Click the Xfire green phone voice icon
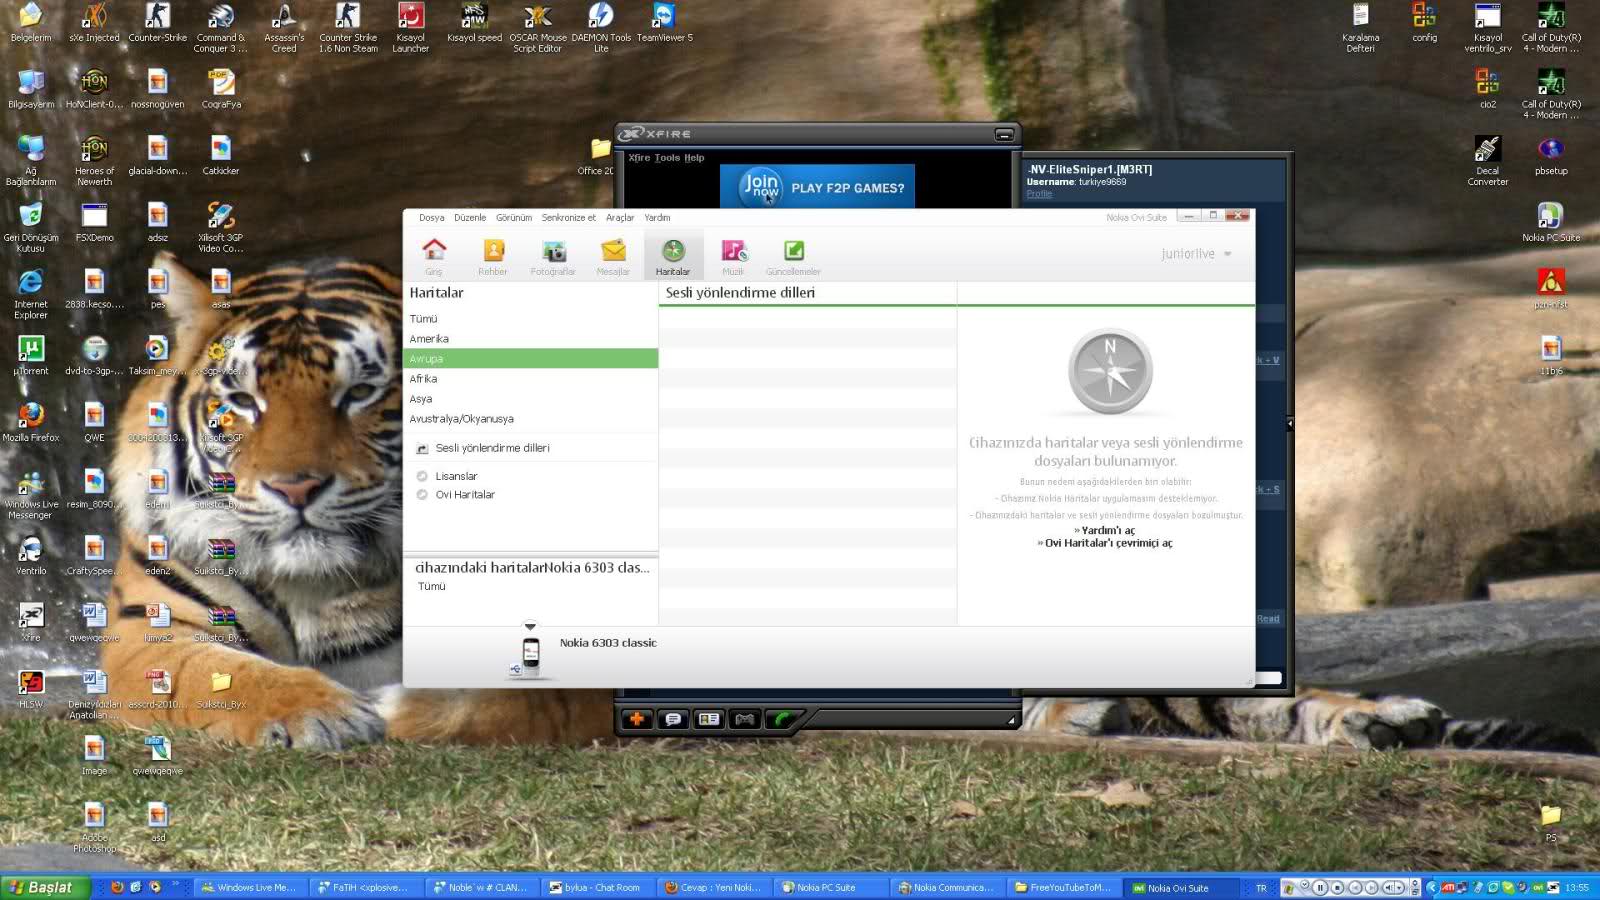This screenshot has height=900, width=1600. 782,719
